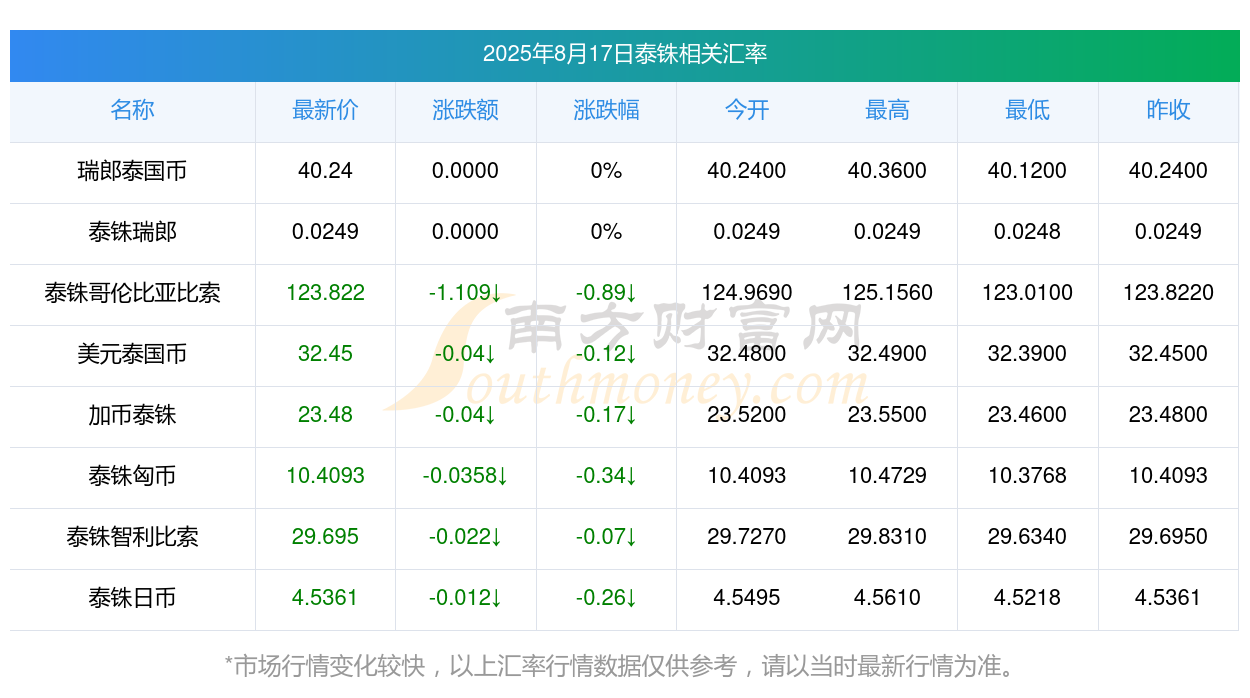Click the 瑞郎泰国币 row name
1250x698 pixels.
(132, 171)
